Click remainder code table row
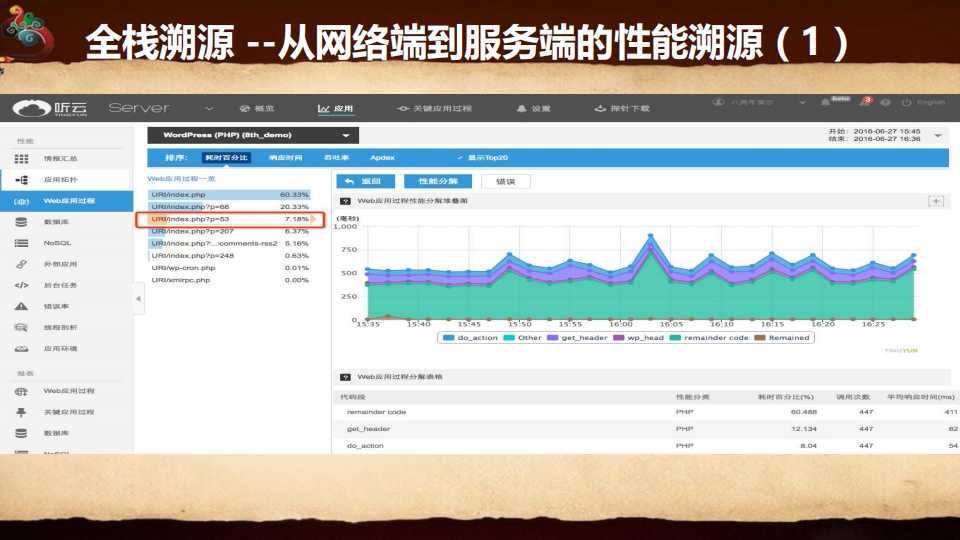Screen dimensions: 960x540 tap(646, 412)
